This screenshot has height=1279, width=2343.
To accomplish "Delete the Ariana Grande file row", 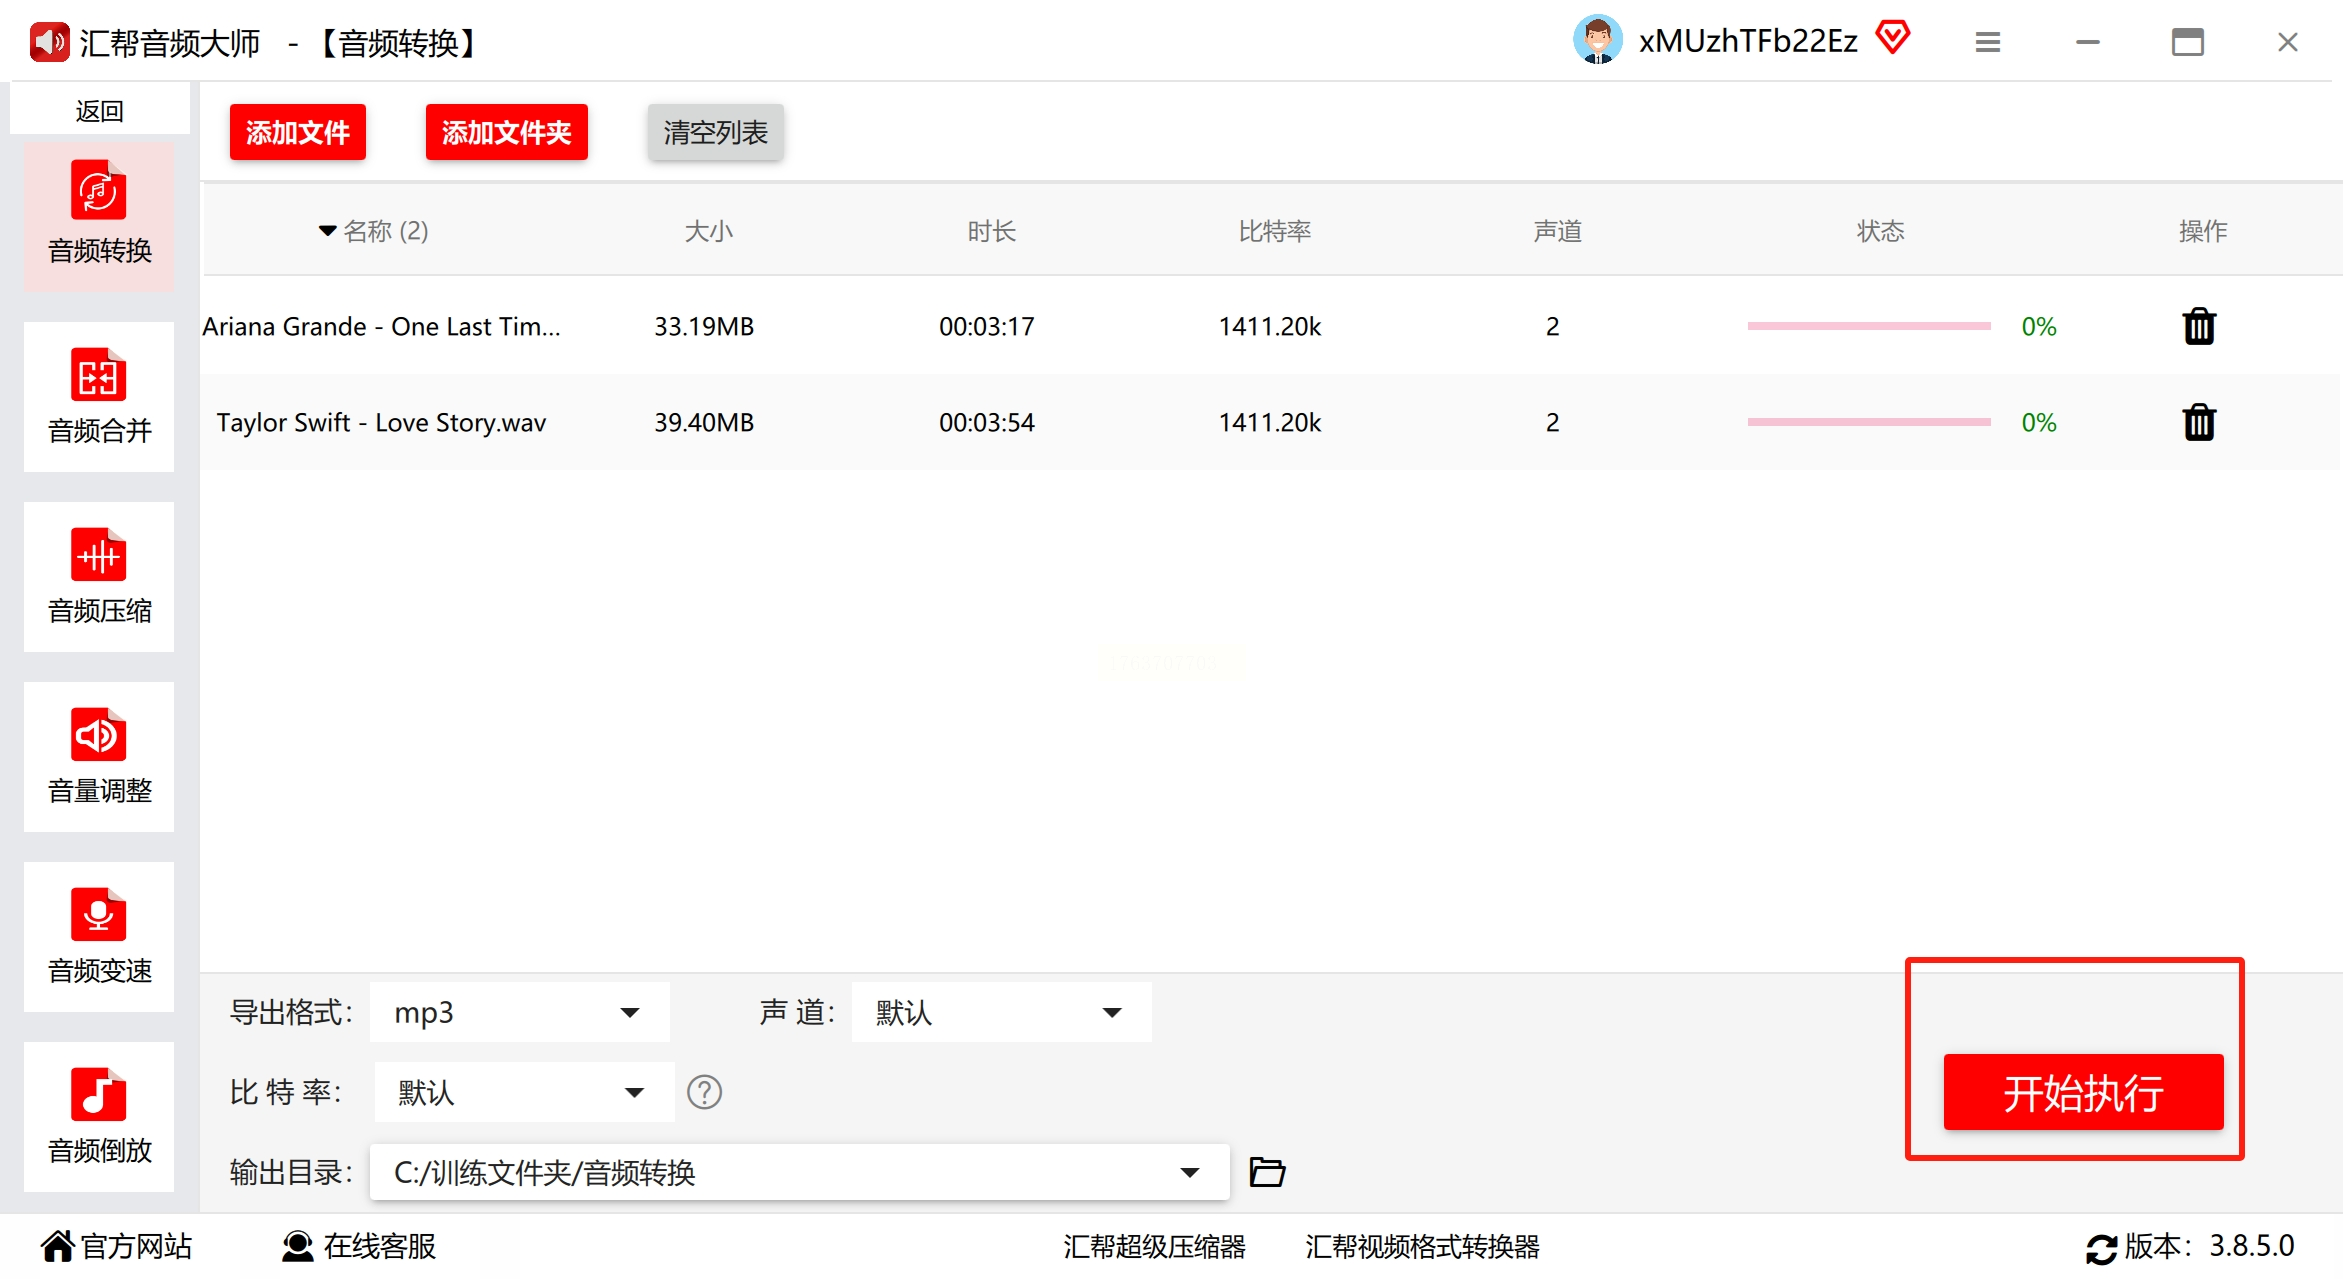I will [2198, 326].
